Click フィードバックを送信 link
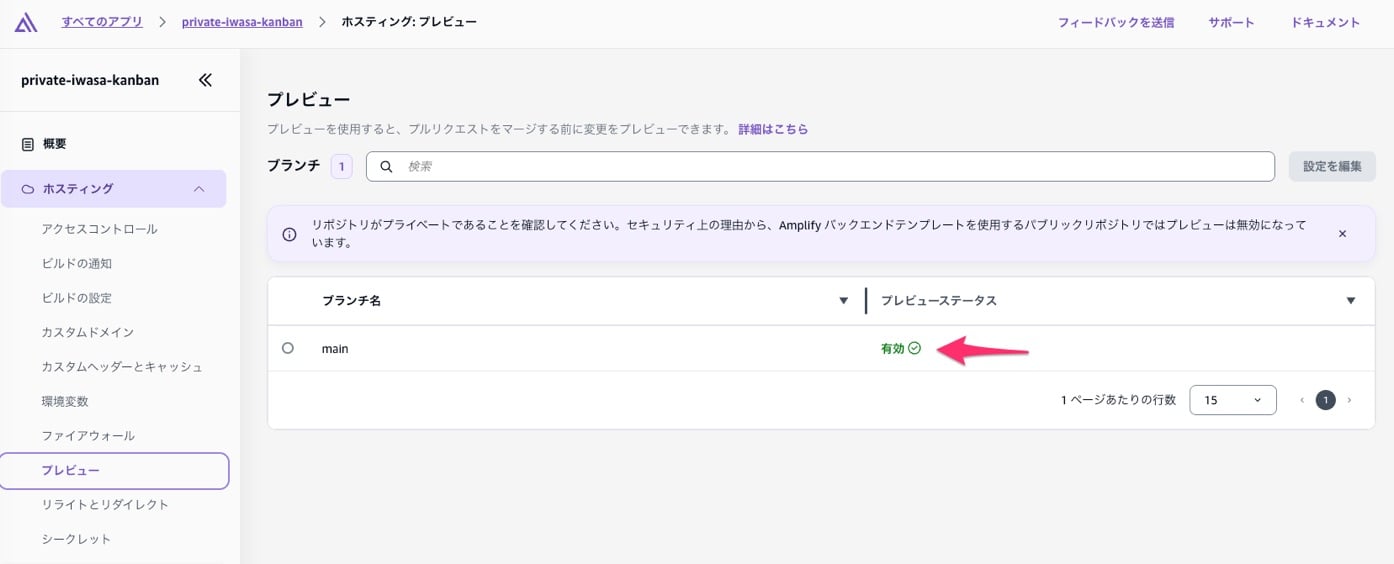 click(1116, 22)
